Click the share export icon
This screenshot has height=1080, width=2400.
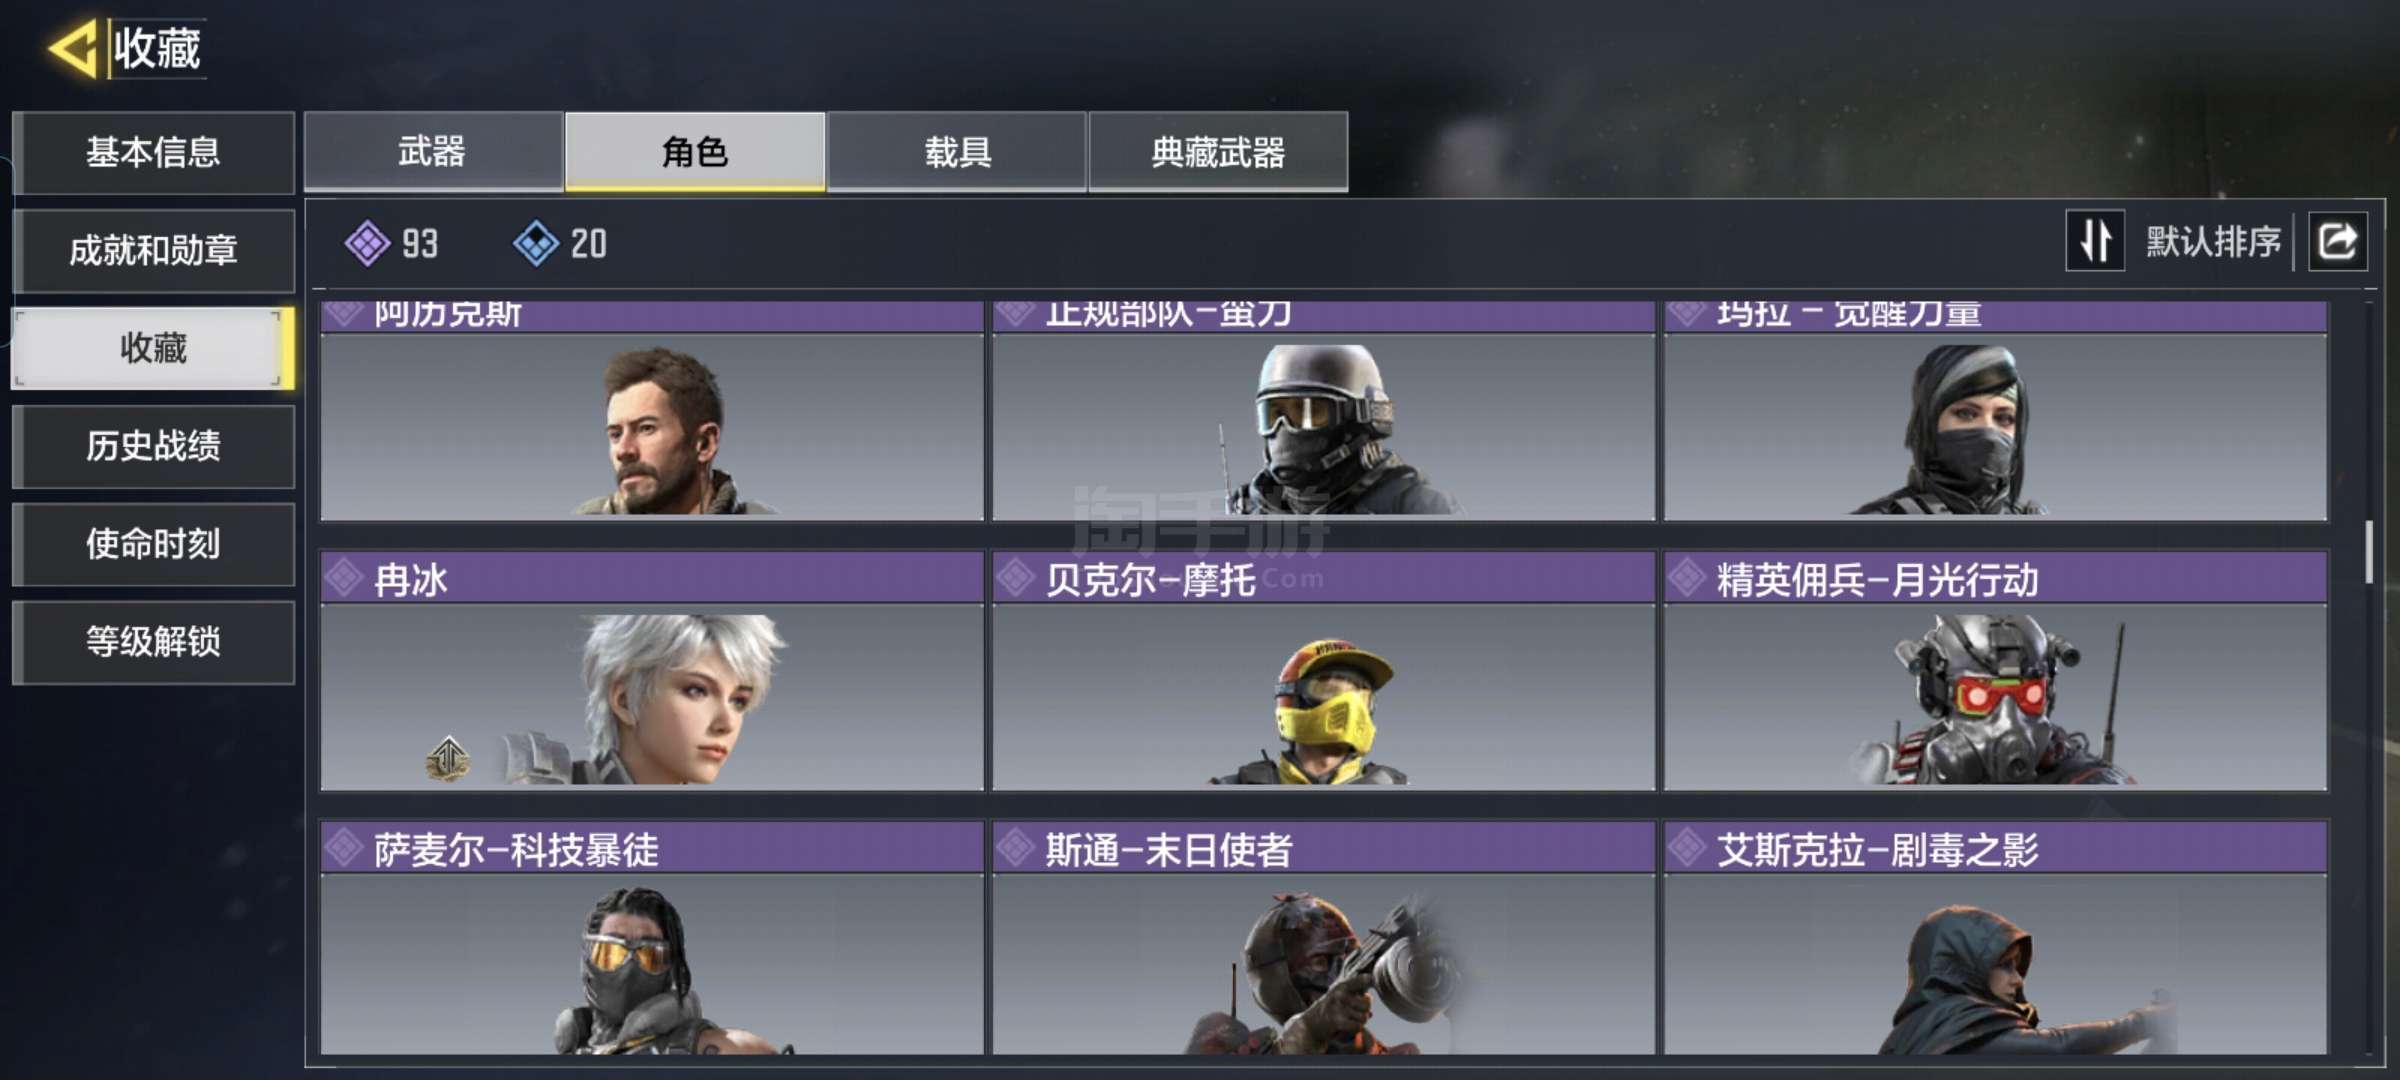[2337, 242]
